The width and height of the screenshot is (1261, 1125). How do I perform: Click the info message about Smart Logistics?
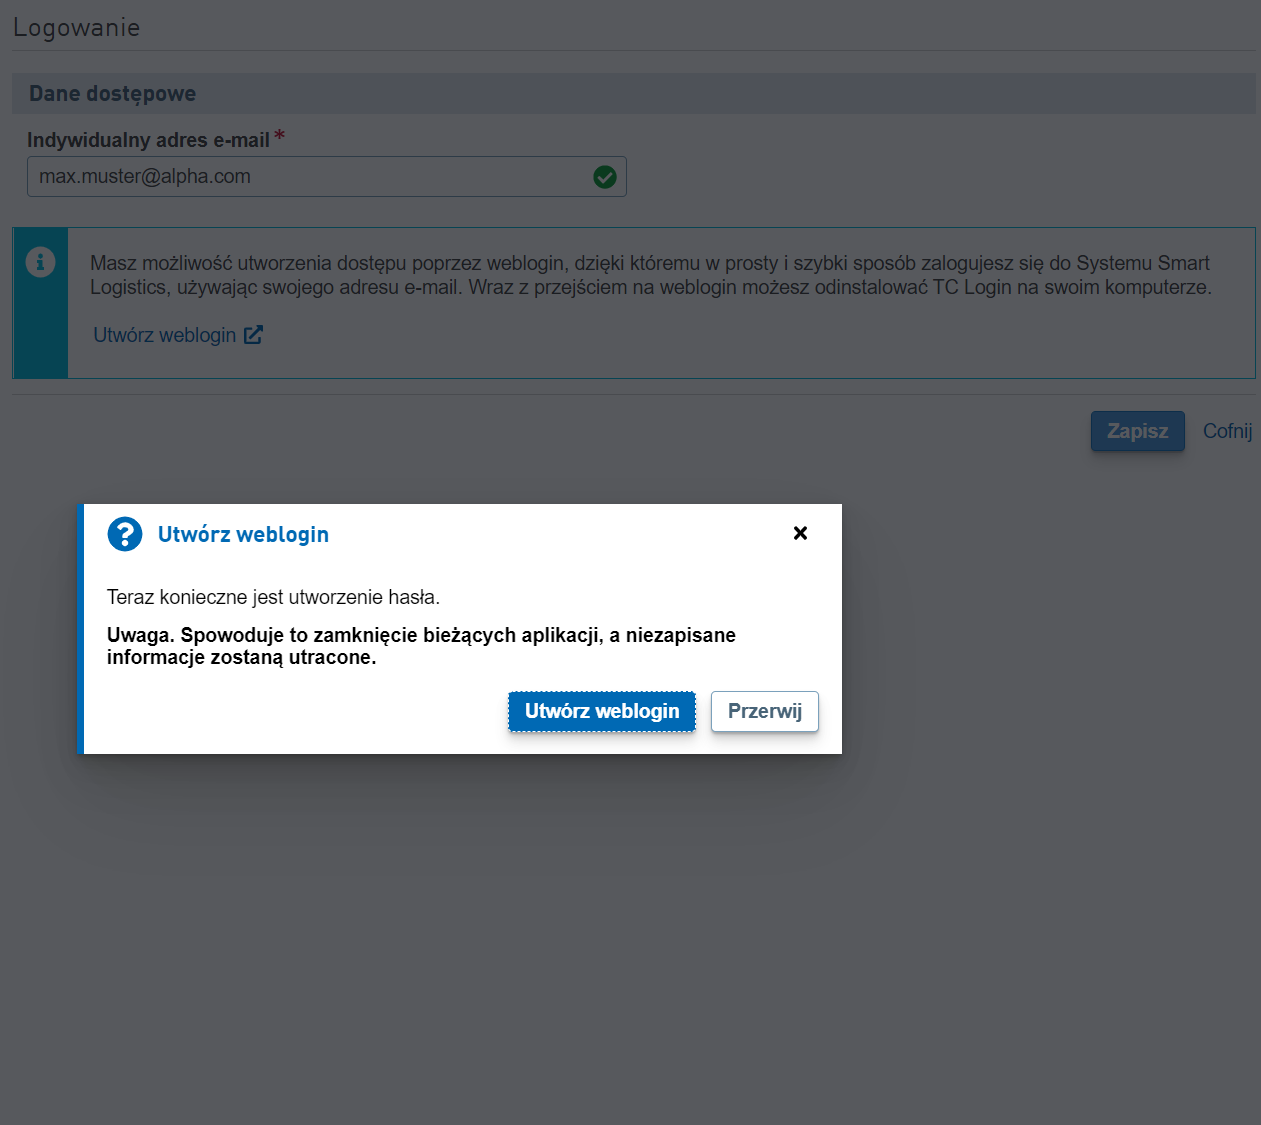[x=651, y=275]
